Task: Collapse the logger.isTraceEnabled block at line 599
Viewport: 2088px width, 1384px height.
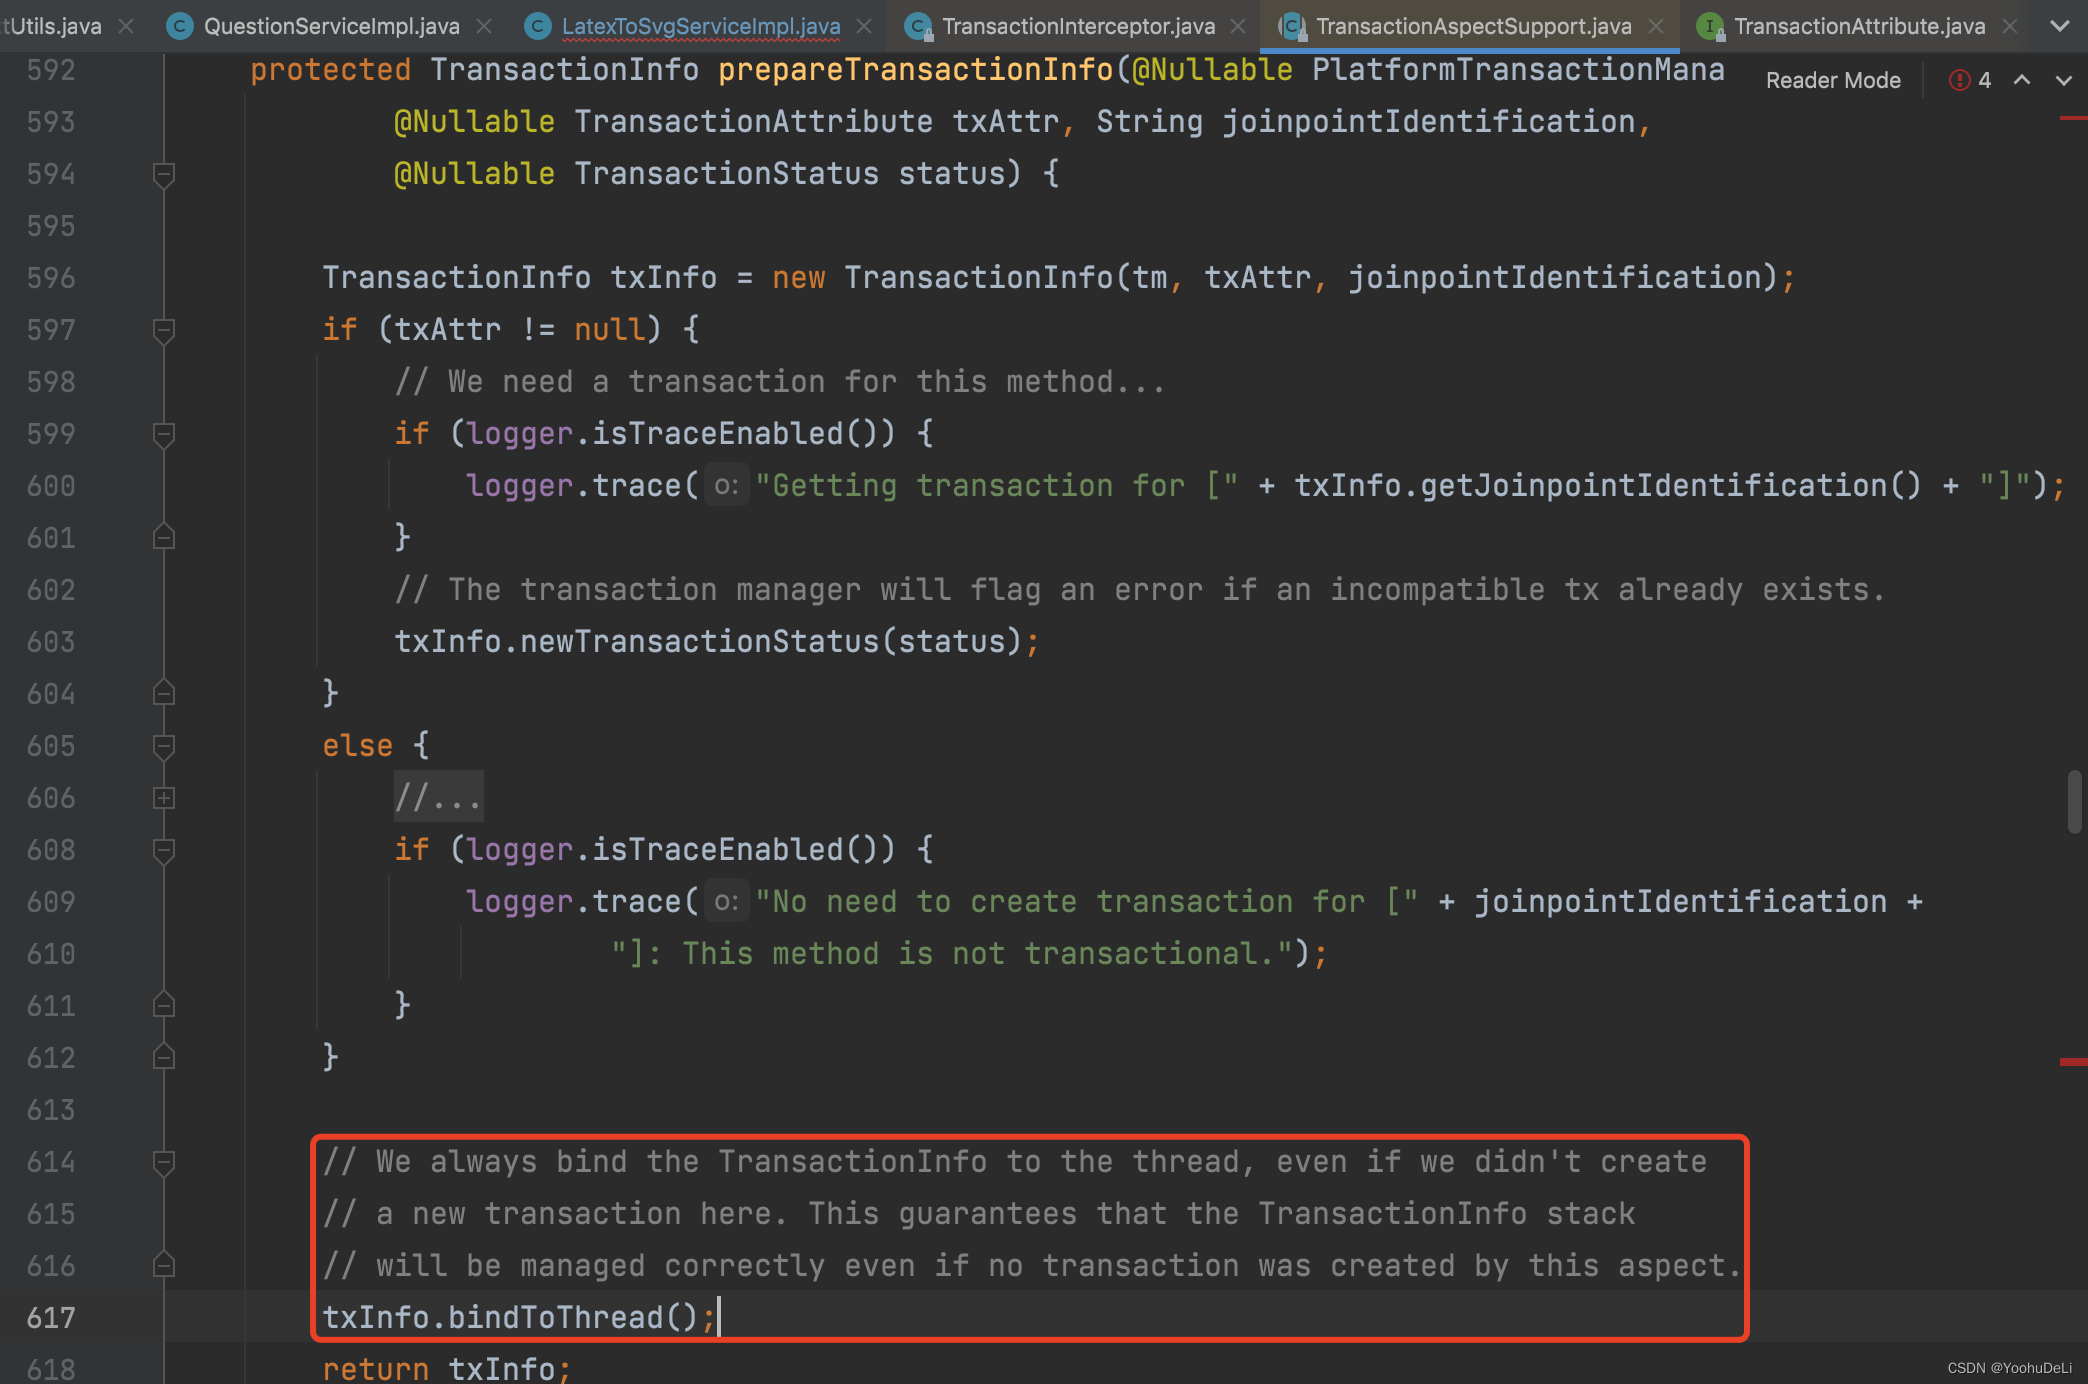Action: (164, 434)
